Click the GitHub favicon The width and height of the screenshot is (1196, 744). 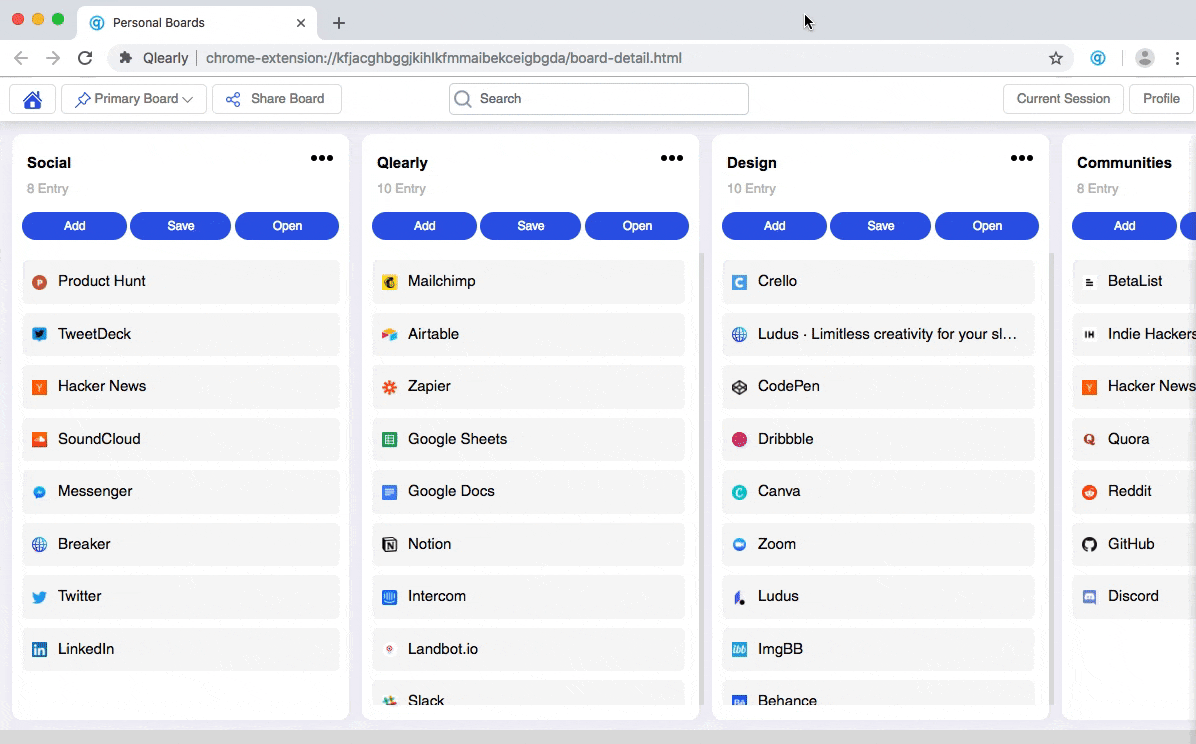pyautogui.click(x=1090, y=545)
